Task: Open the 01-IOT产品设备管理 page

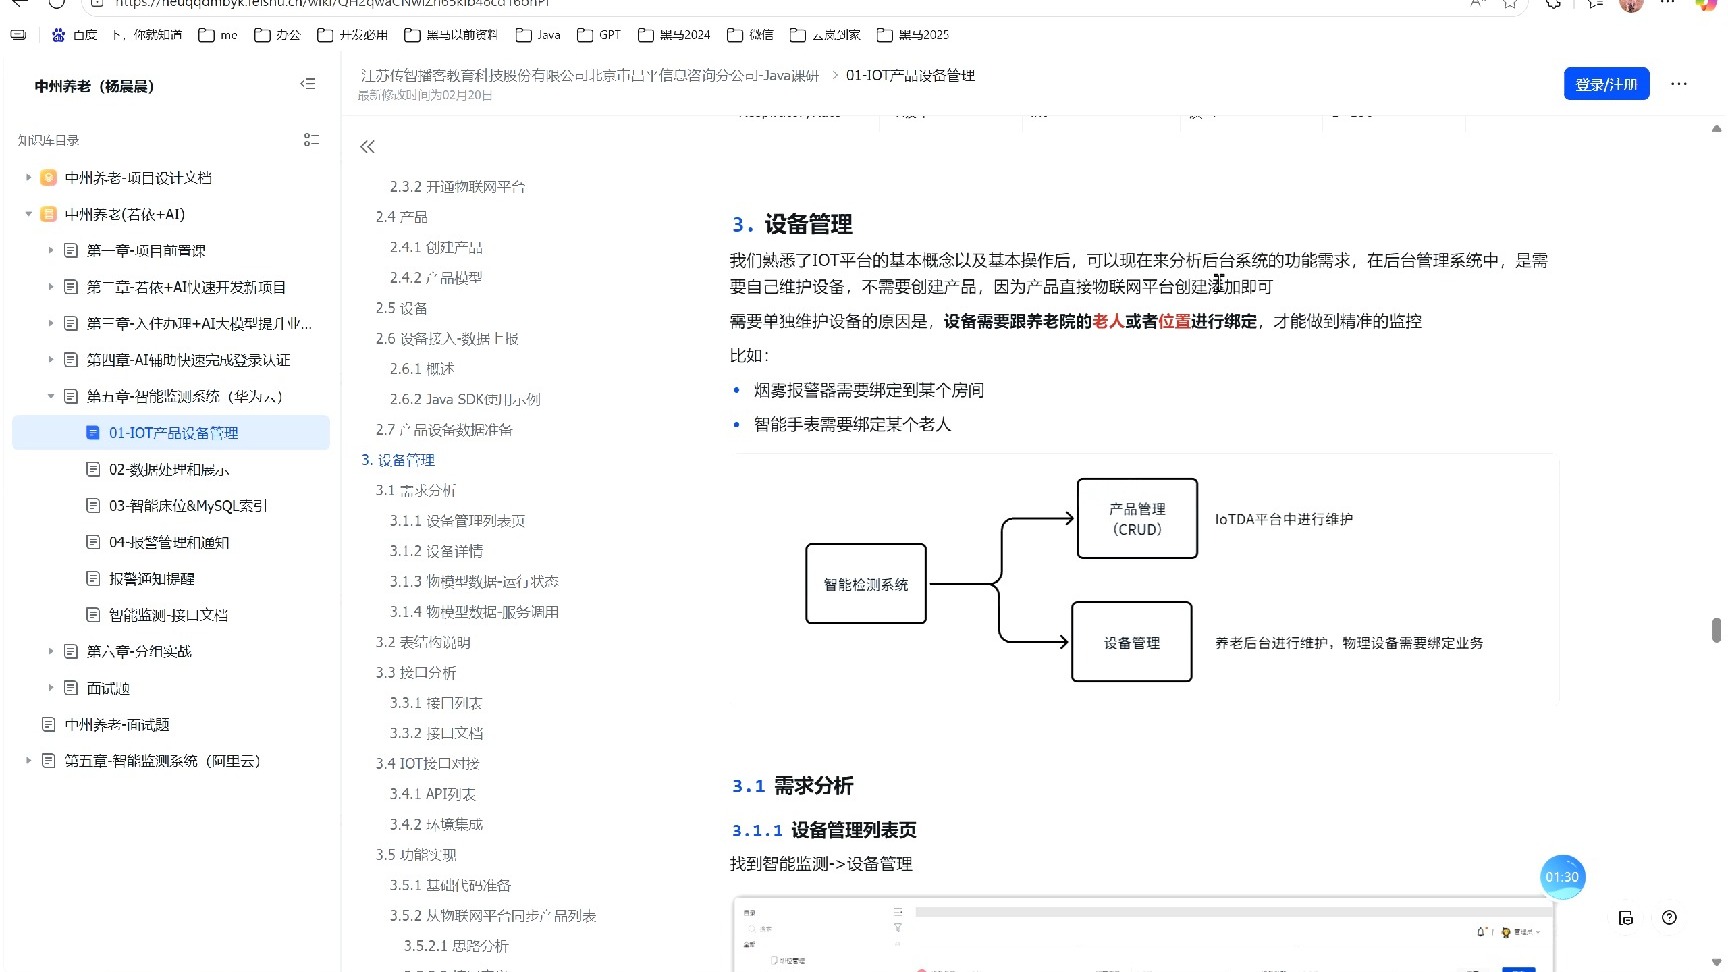Action: [x=171, y=433]
